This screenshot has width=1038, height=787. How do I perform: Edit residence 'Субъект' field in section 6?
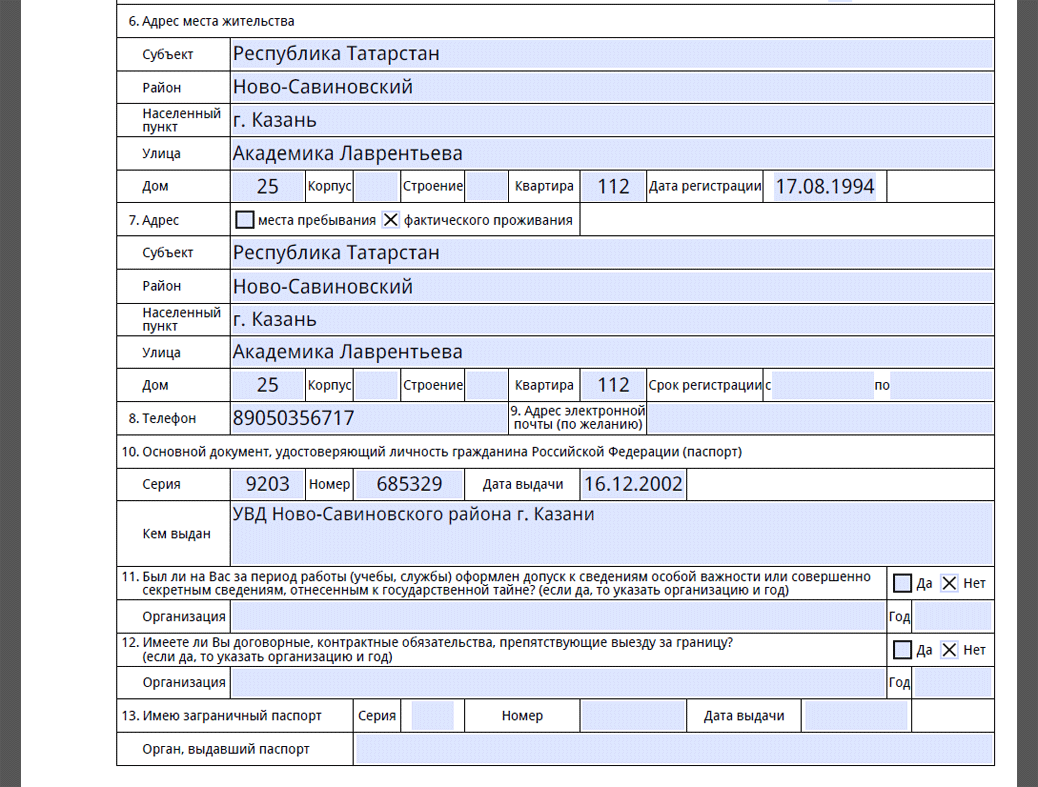coord(612,54)
